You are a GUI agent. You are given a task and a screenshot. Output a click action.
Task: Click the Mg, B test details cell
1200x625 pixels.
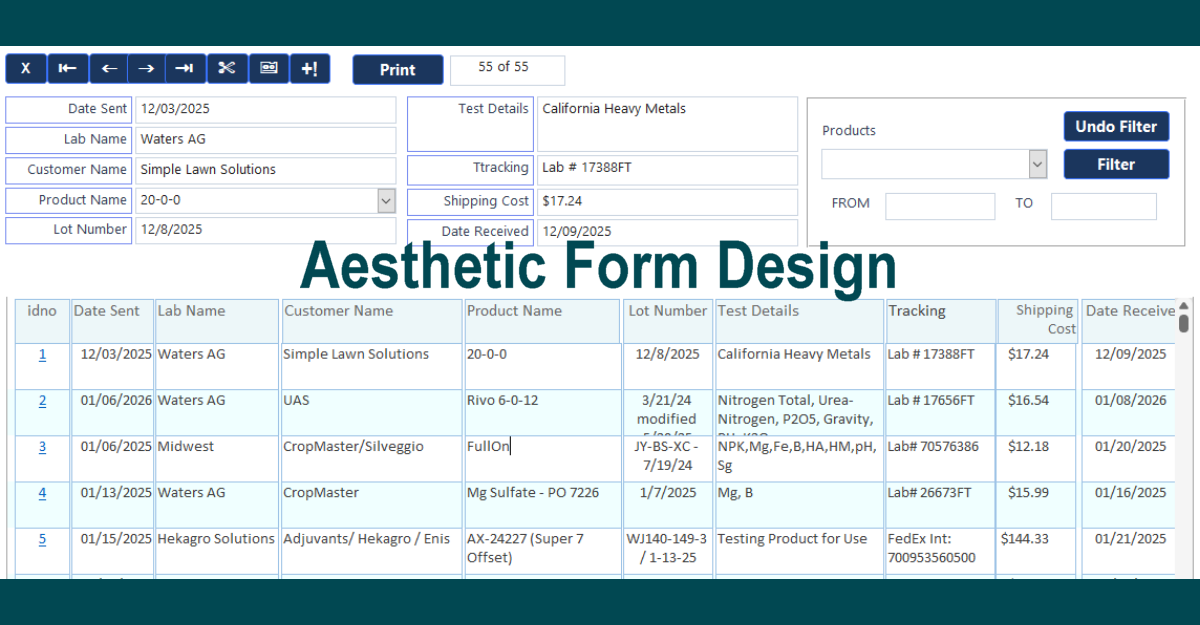coord(799,504)
